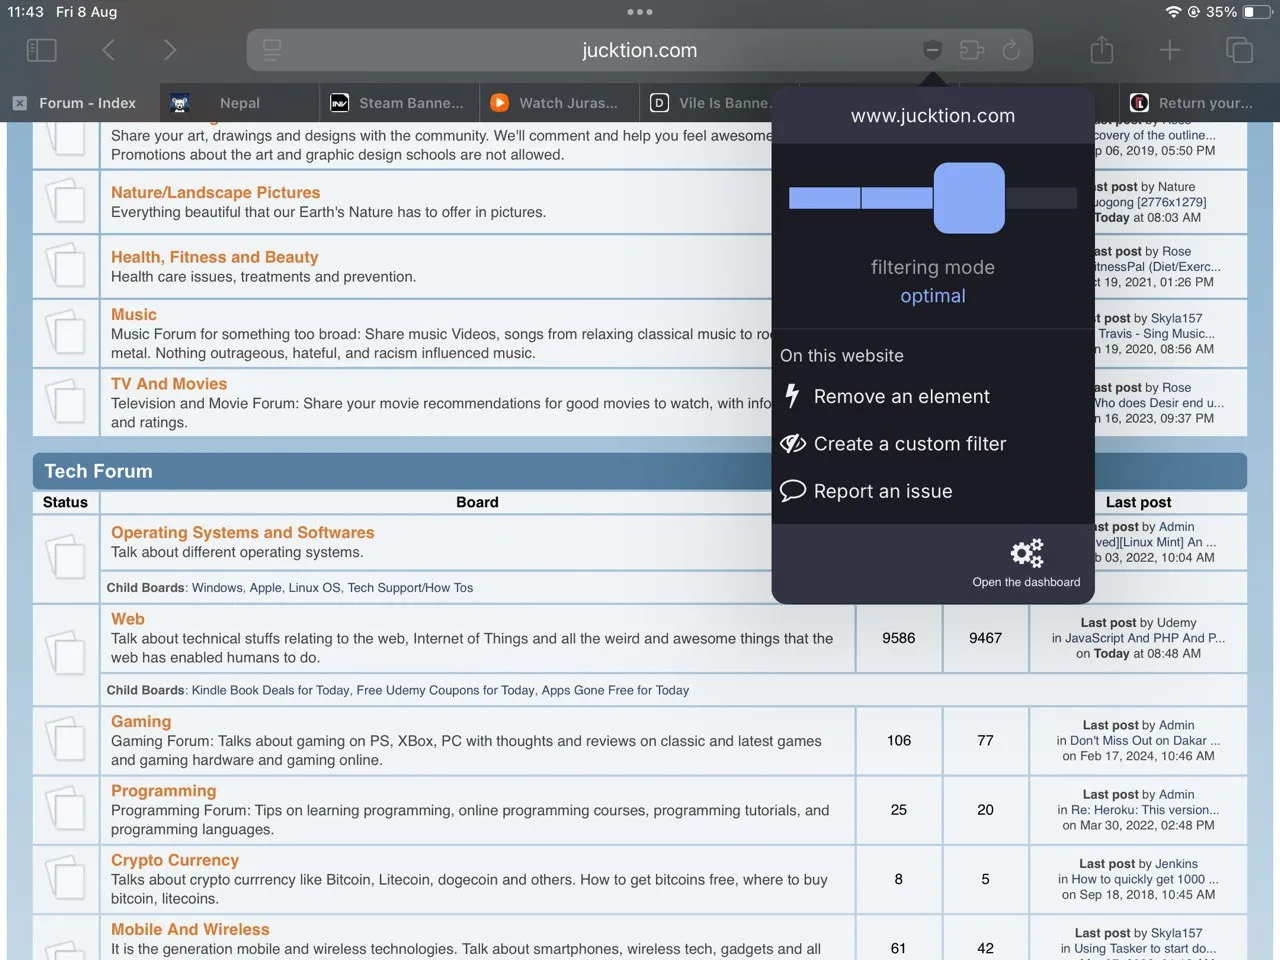Viewport: 1280px width, 960px height.
Task: Click the Open the dashboard label
Action: (x=1026, y=582)
